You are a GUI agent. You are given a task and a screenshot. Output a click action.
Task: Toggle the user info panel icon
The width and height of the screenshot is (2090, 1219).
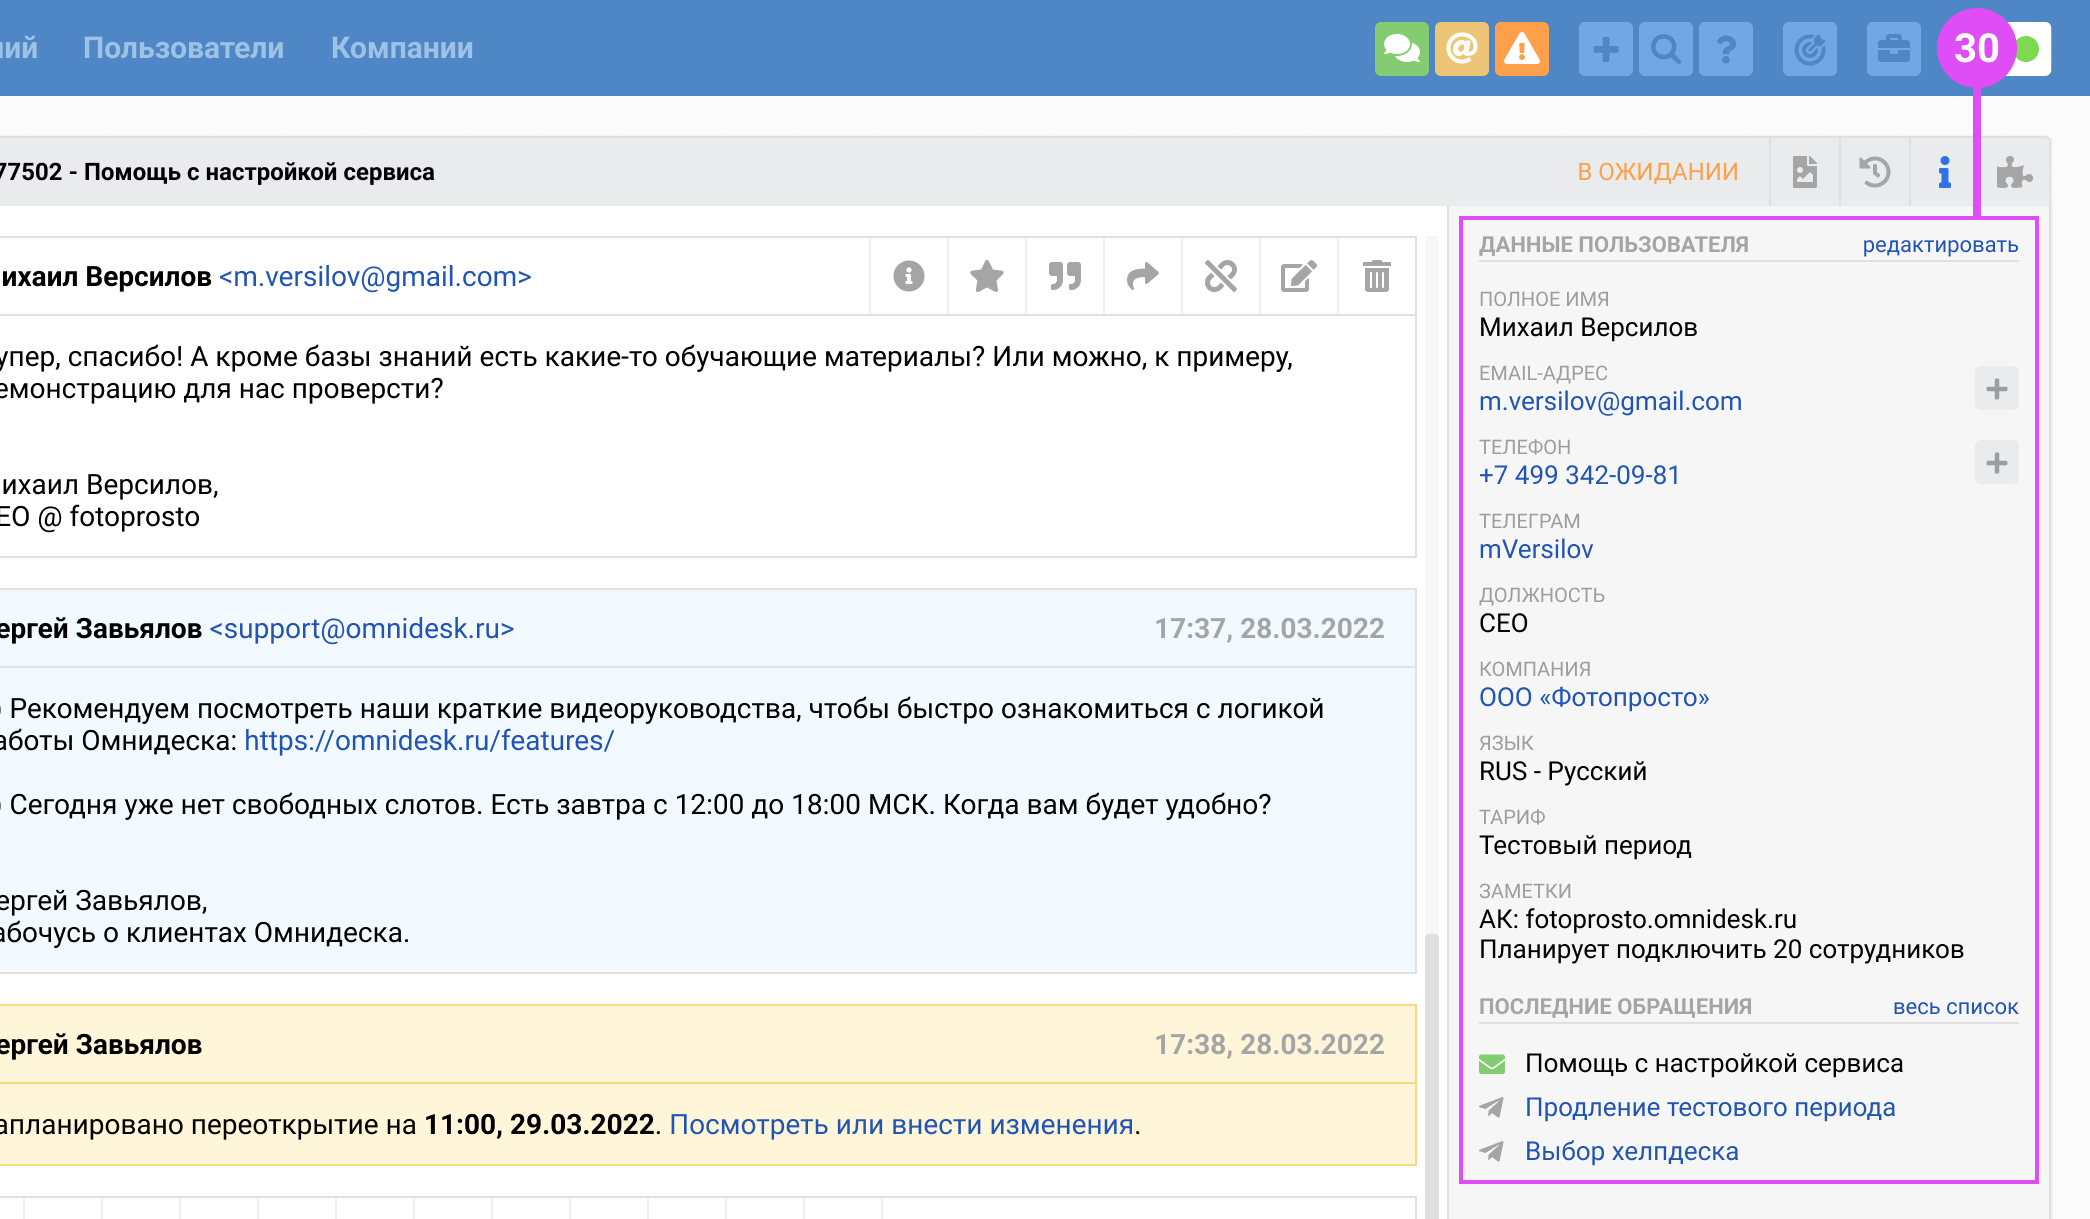pyautogui.click(x=1944, y=172)
